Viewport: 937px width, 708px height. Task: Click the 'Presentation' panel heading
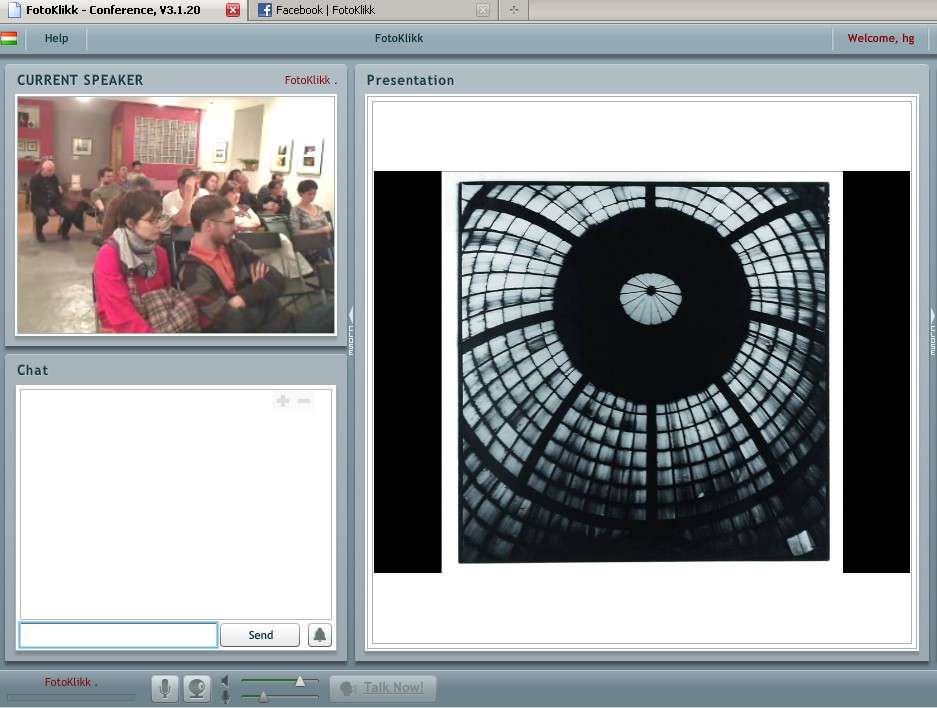coord(411,80)
